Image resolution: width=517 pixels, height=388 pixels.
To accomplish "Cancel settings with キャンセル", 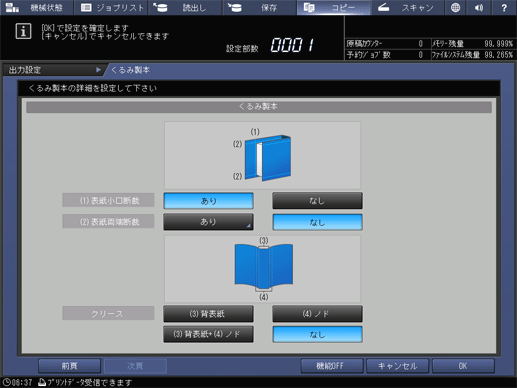I will pos(397,366).
